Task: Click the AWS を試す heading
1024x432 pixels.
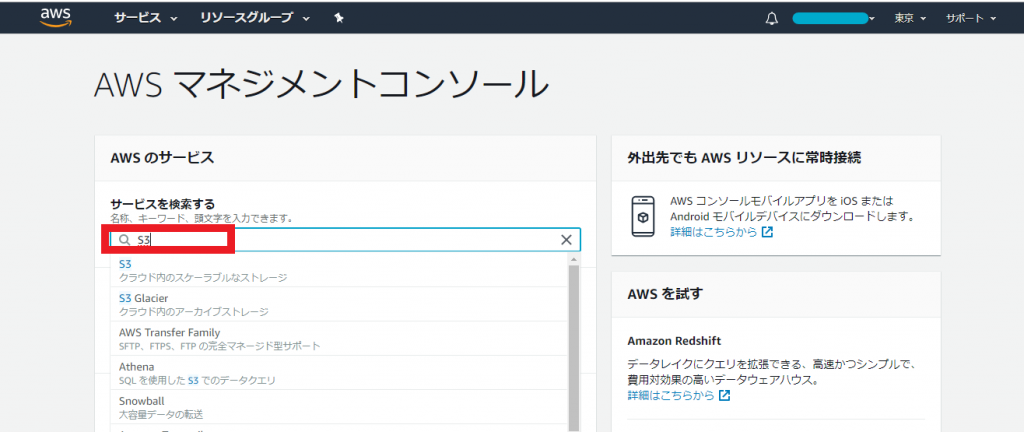Action: [x=665, y=294]
